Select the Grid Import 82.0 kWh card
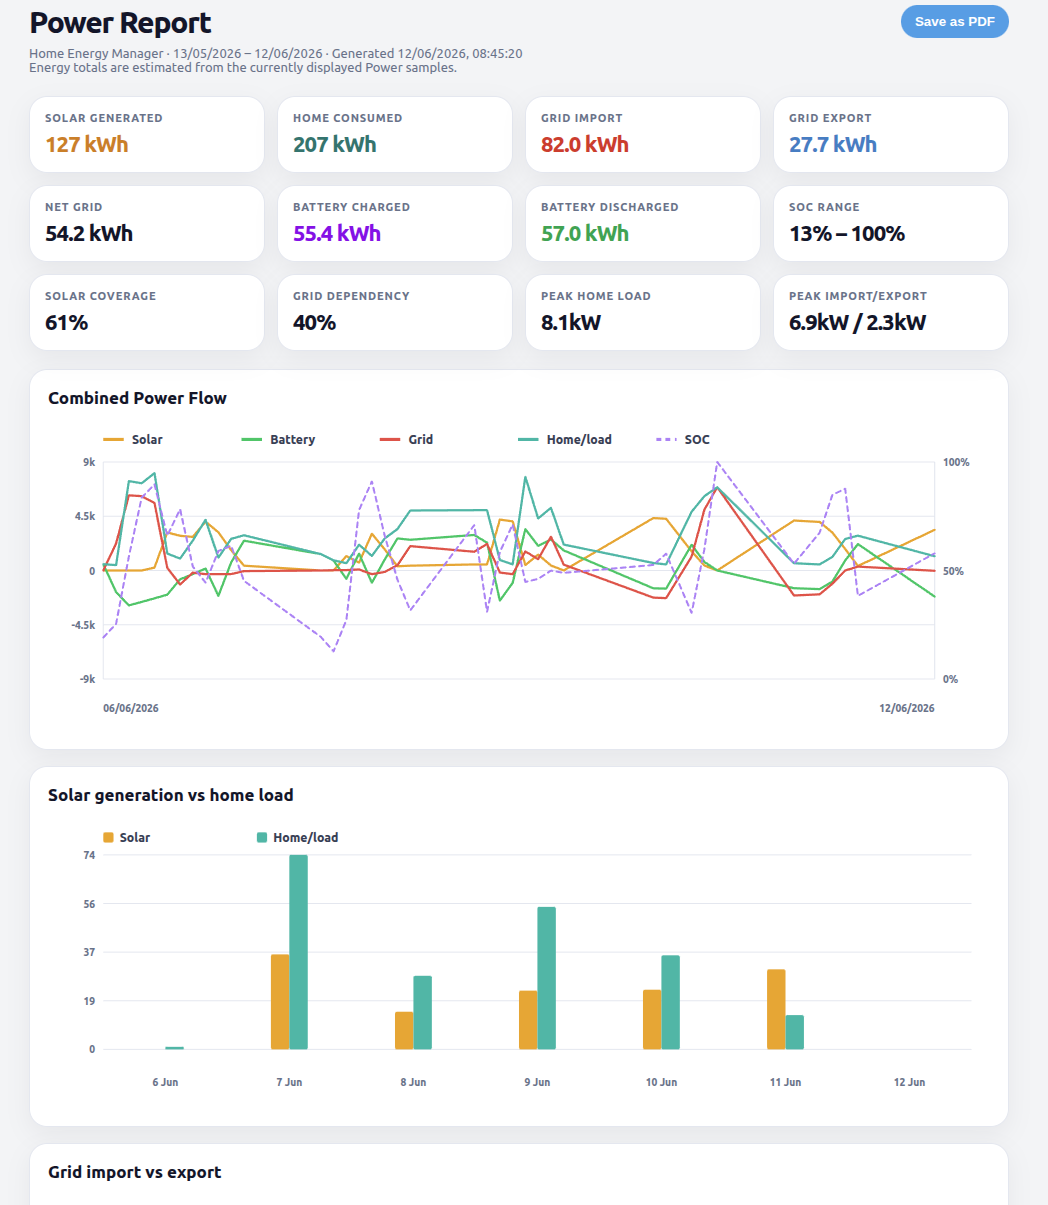The width and height of the screenshot is (1048, 1205). pyautogui.click(x=643, y=134)
